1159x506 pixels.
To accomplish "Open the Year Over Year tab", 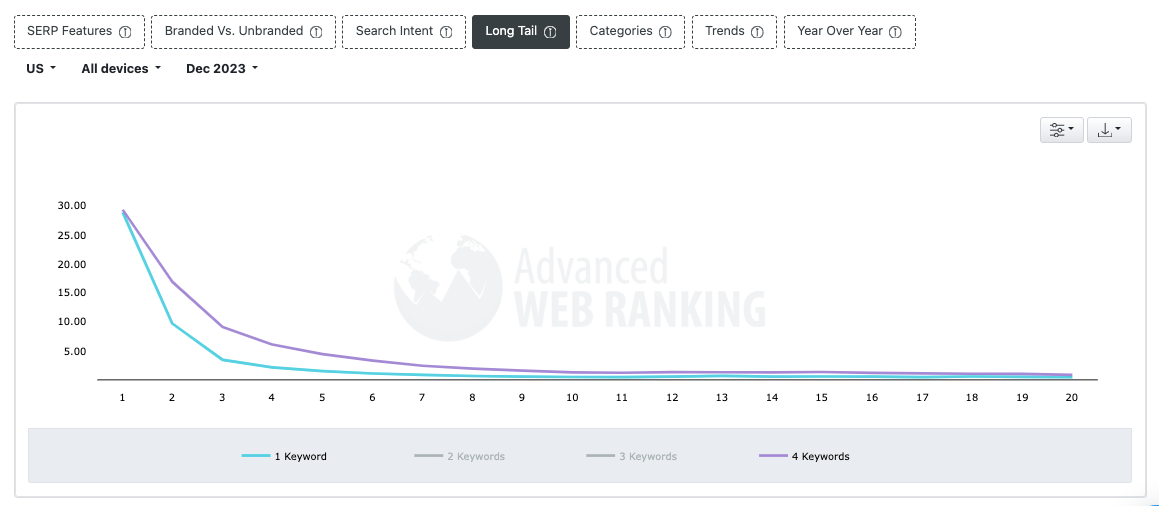I will click(840, 32).
